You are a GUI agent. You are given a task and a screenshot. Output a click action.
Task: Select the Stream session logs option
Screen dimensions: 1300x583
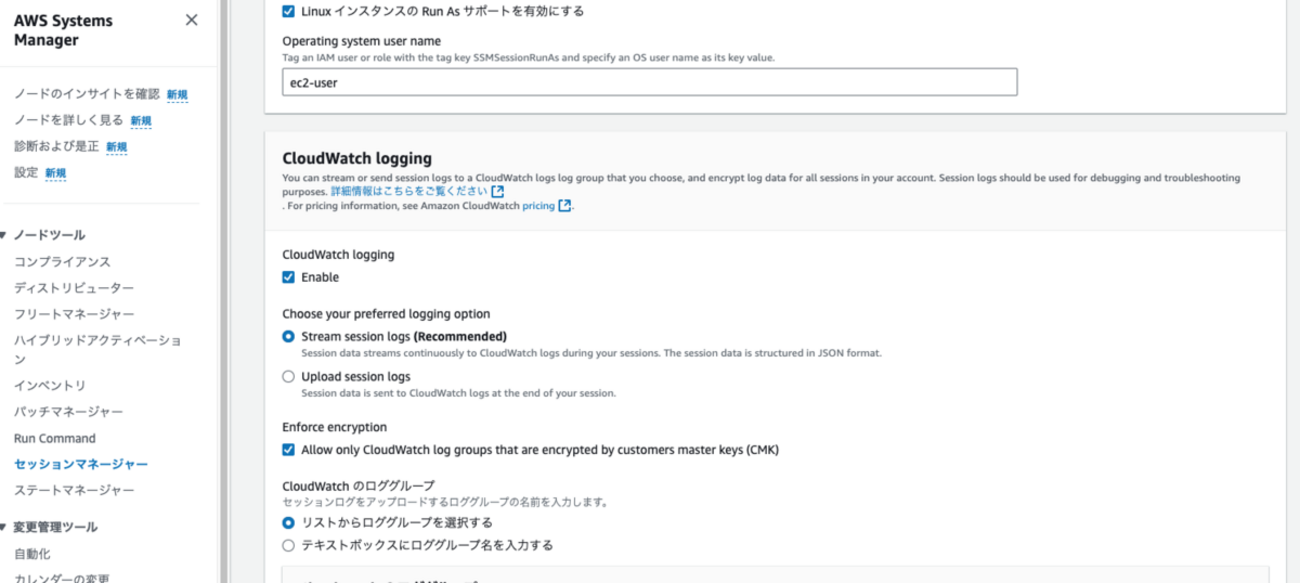coord(288,334)
